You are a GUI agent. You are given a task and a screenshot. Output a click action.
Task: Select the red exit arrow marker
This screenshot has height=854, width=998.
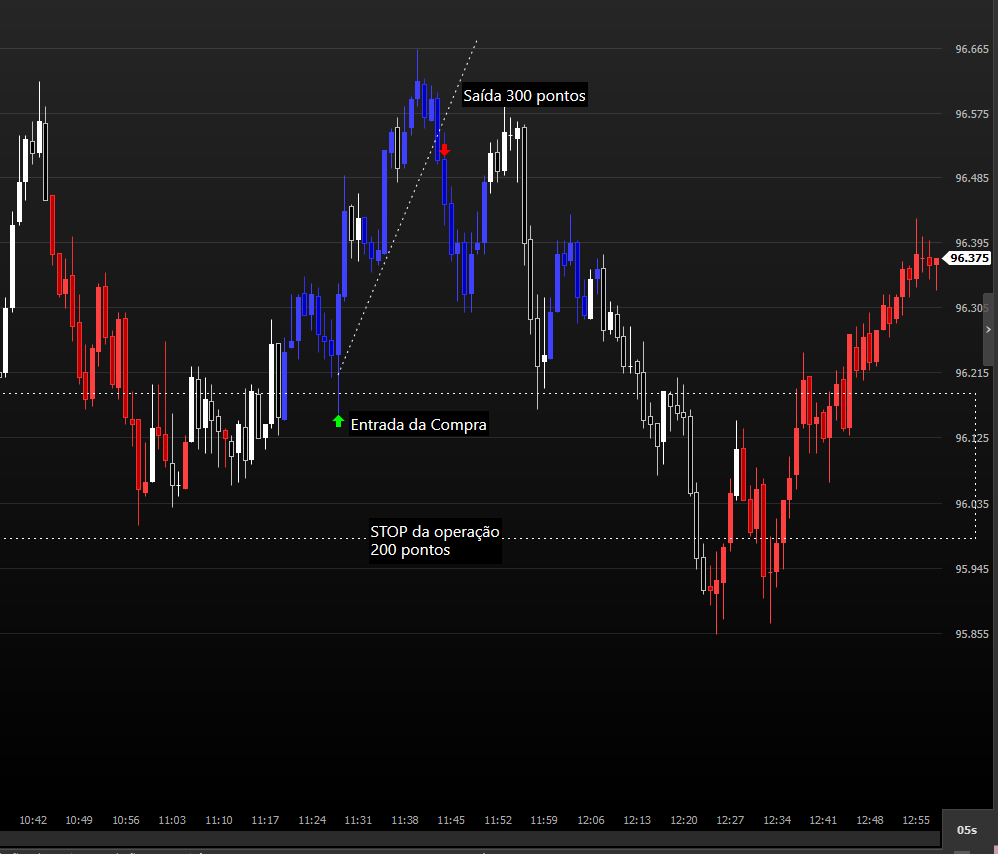coord(444,150)
